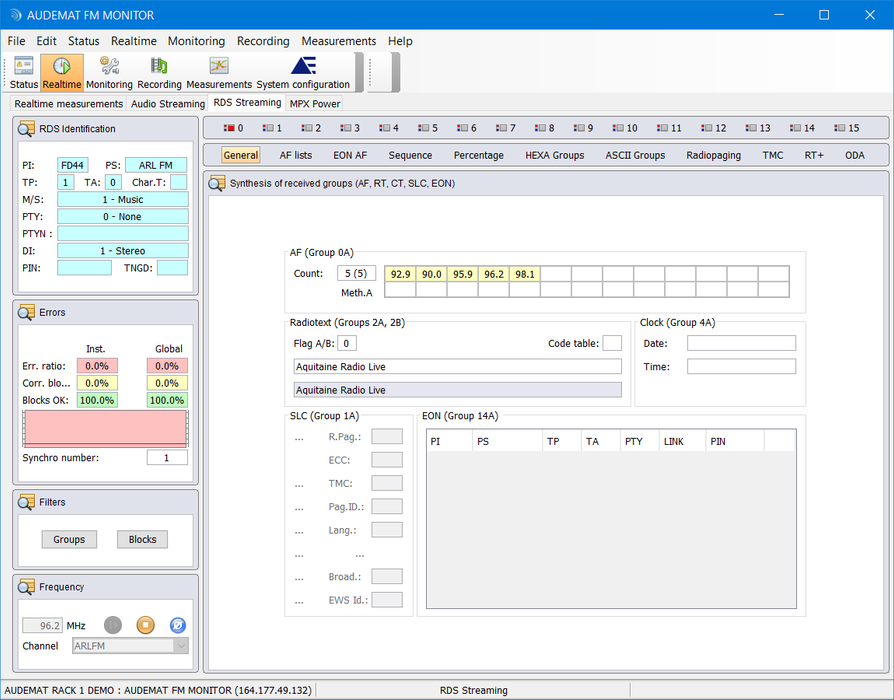894x700 pixels.
Task: Click the magnifier icon next to RDS Identification
Action: 27,129
